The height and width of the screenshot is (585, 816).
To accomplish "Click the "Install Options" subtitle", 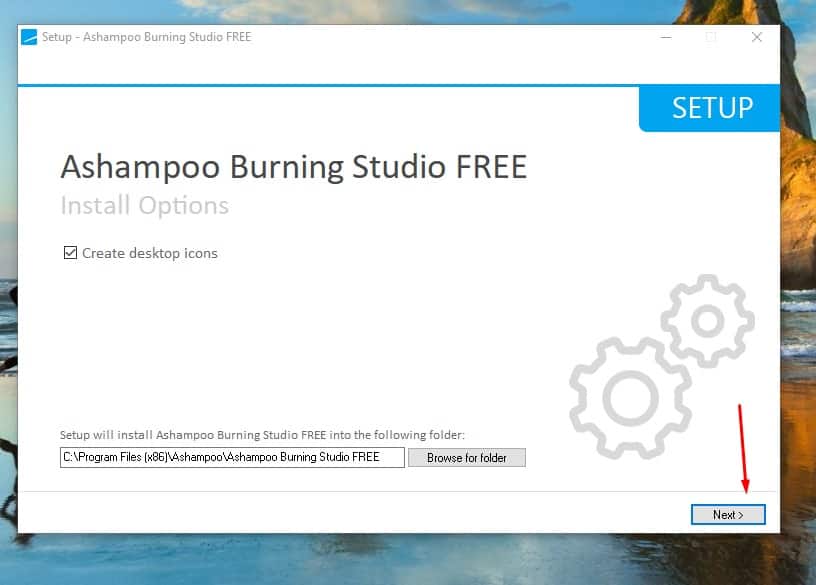I will tap(144, 206).
